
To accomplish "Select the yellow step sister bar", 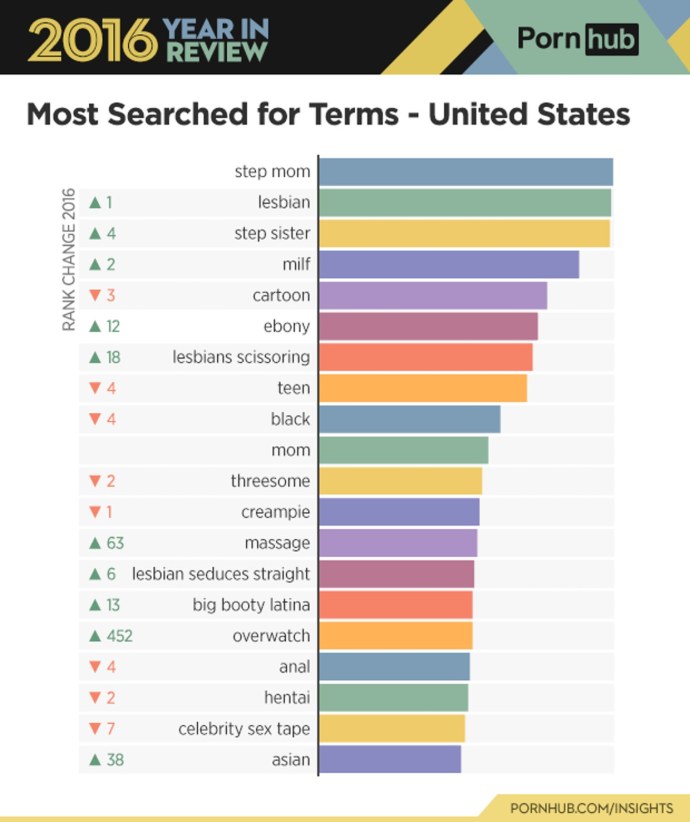I will (x=464, y=233).
